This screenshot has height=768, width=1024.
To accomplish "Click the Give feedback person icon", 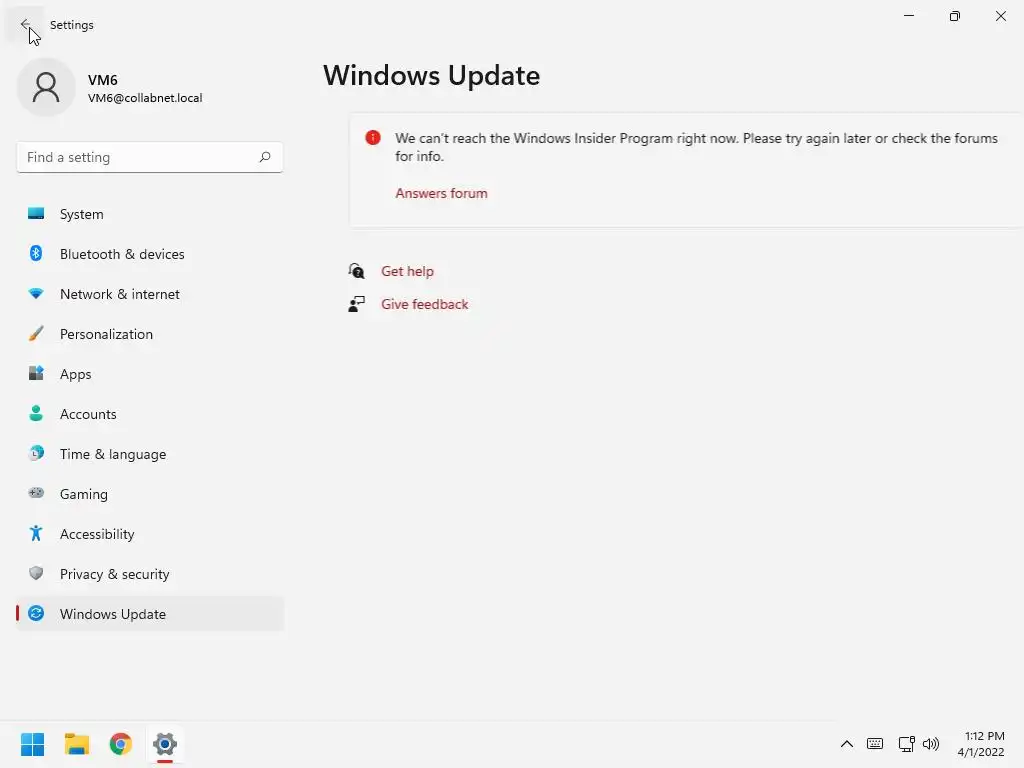I will click(356, 304).
